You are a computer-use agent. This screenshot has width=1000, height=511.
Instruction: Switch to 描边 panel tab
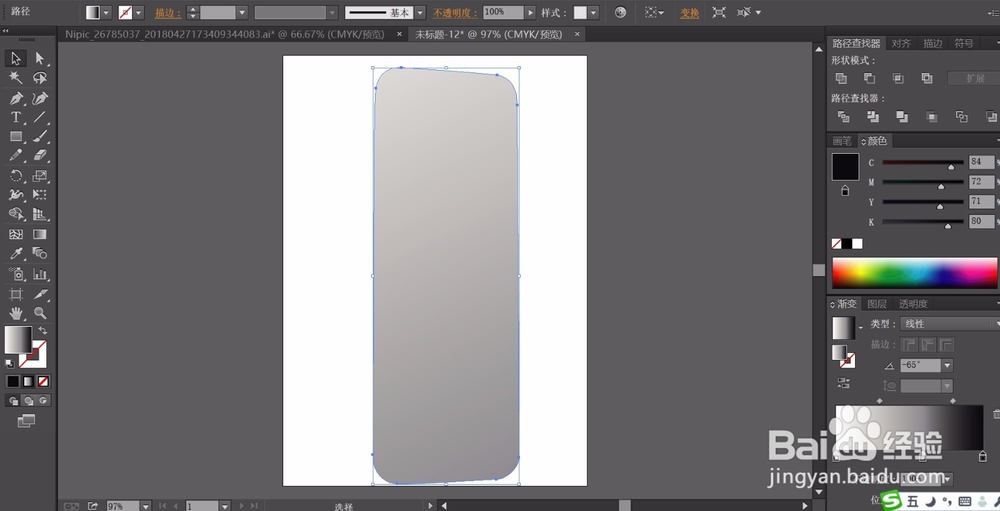pyautogui.click(x=932, y=43)
